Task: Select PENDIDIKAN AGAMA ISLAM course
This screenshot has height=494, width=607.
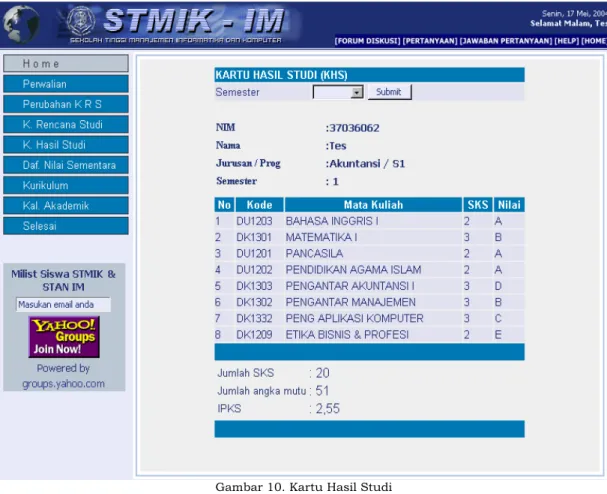Action: [x=353, y=270]
